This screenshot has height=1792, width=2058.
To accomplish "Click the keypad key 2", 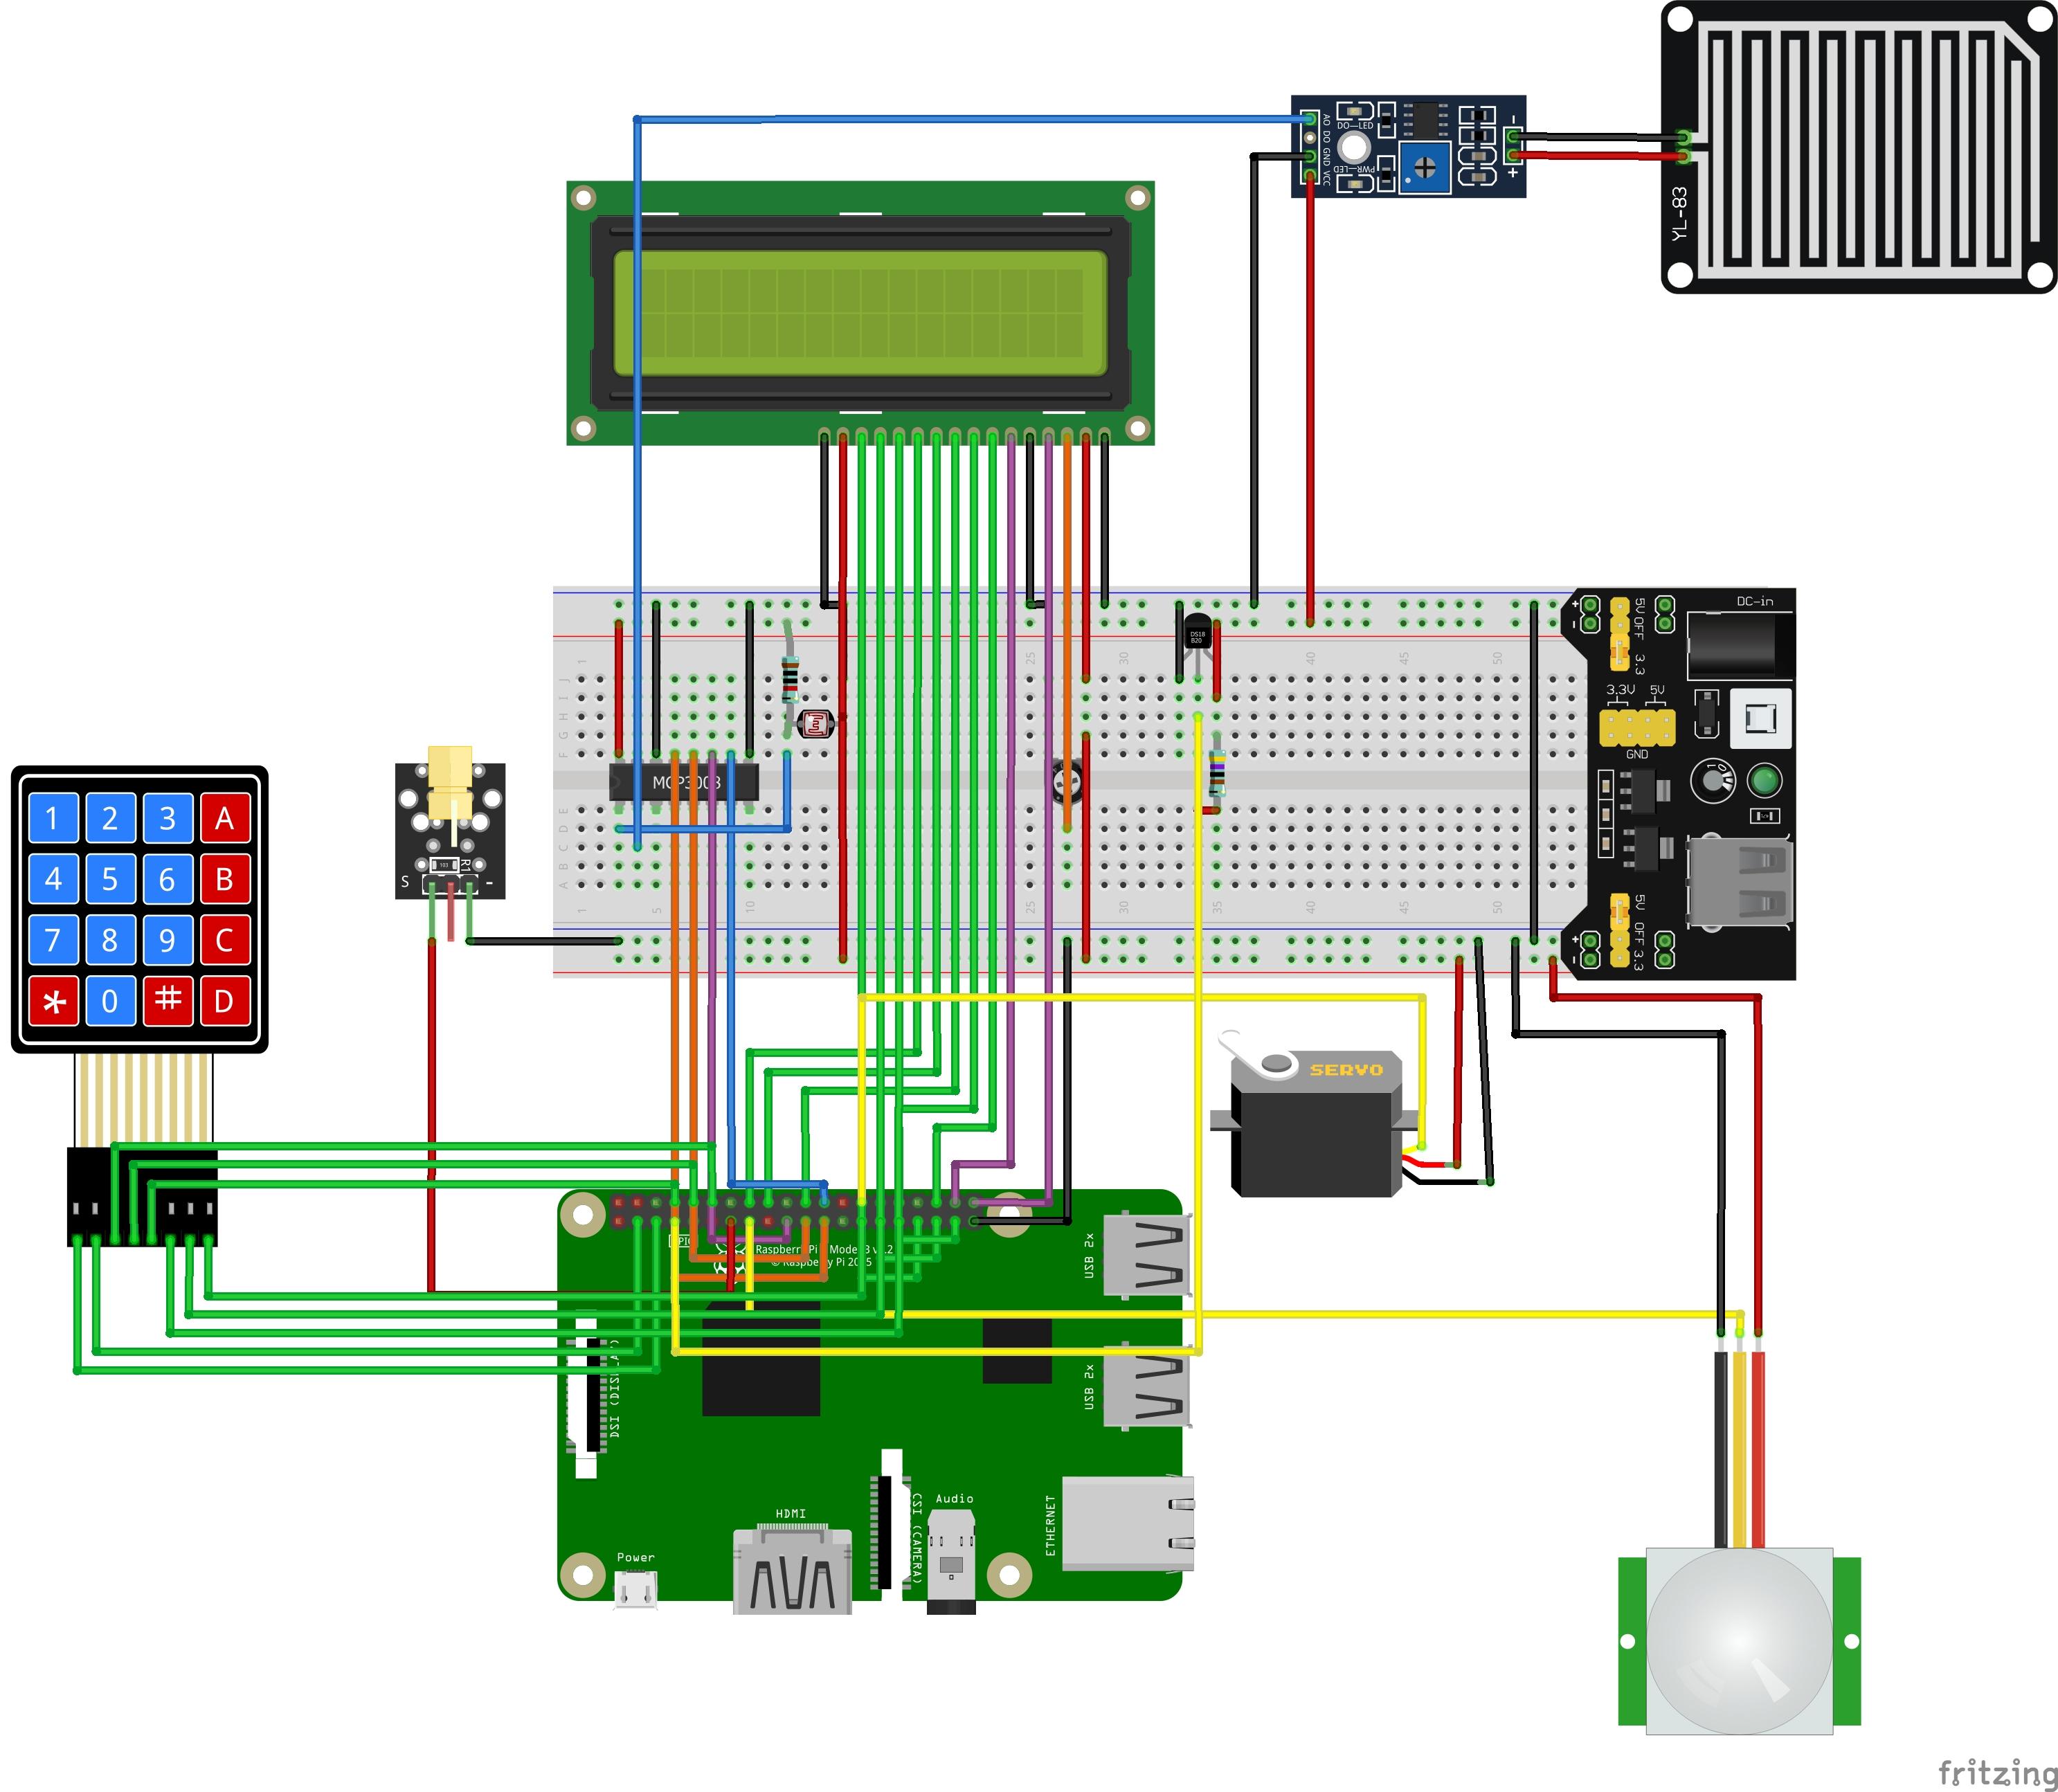I will click(x=110, y=819).
